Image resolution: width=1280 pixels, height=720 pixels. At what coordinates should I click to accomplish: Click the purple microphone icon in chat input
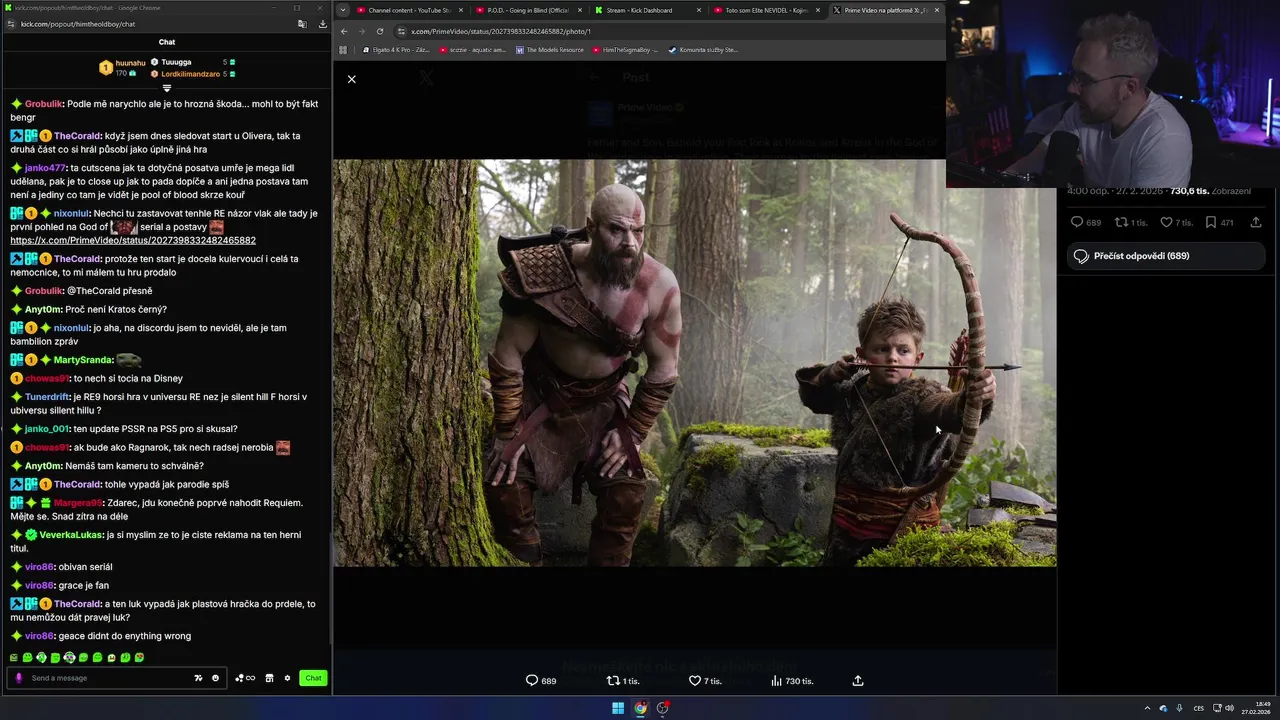pos(18,678)
